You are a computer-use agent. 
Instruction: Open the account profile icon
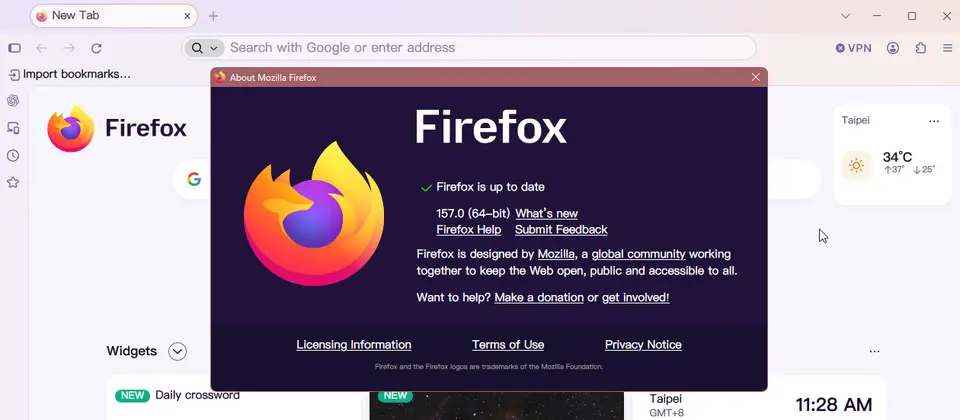coord(893,48)
